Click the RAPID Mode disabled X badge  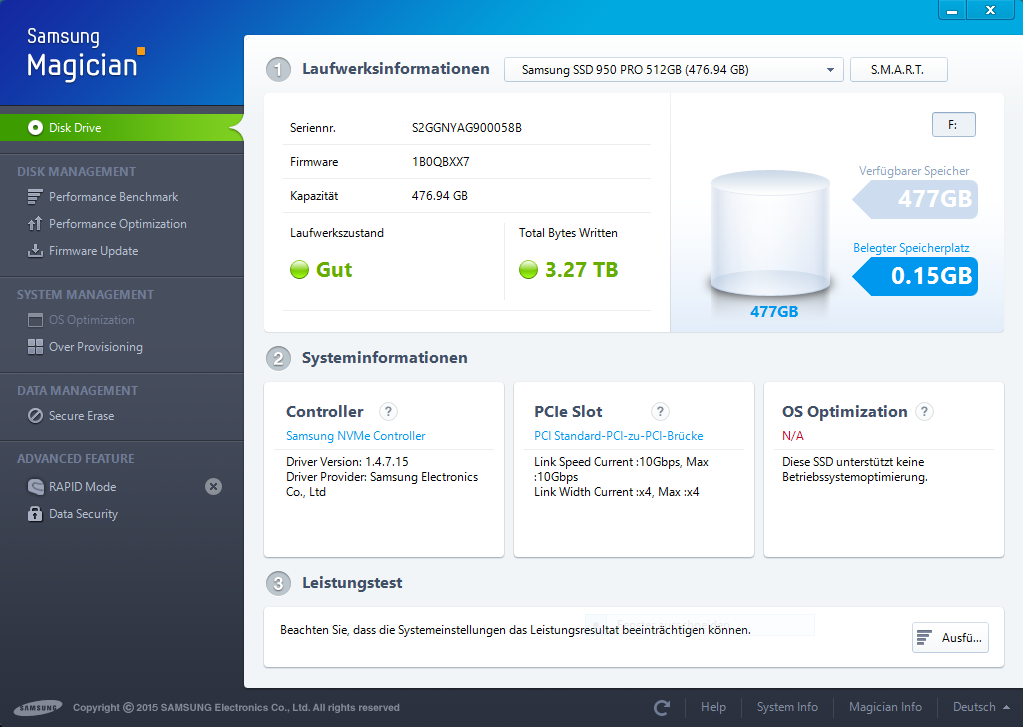tap(213, 486)
